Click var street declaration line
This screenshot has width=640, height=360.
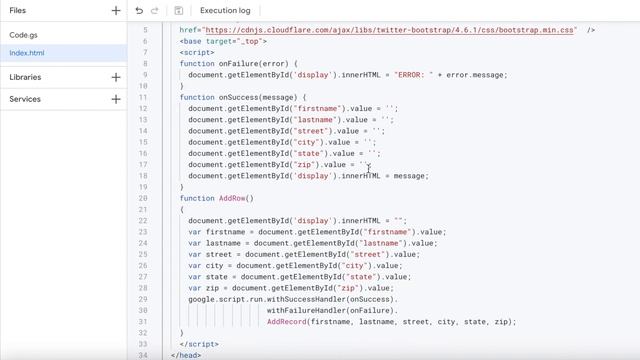pos(304,254)
